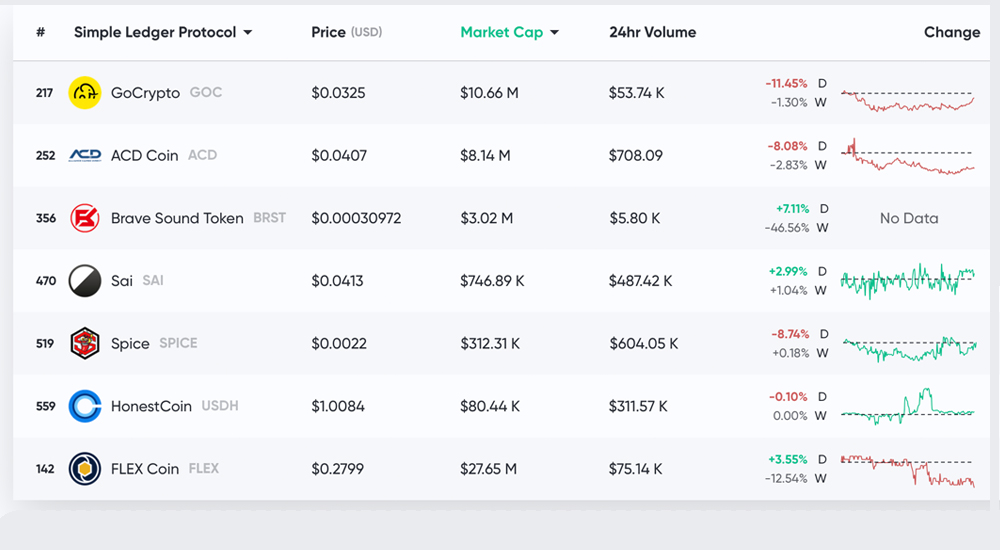Click the GoCrypto price sparkline chart
This screenshot has height=550, width=1000.
[908, 100]
